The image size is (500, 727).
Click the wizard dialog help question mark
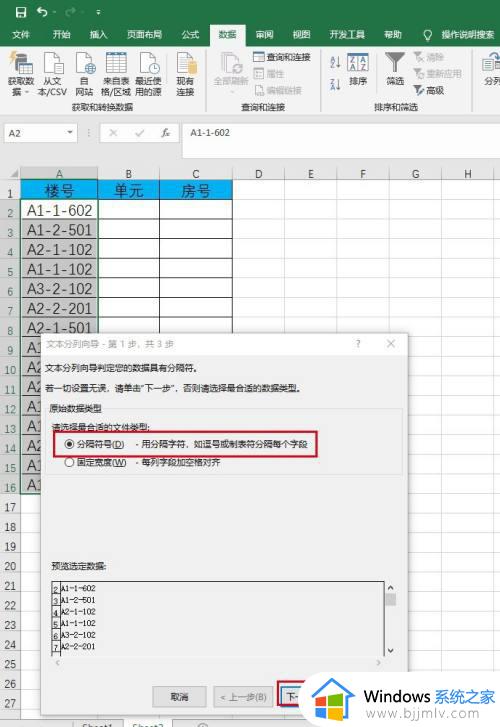point(358,344)
